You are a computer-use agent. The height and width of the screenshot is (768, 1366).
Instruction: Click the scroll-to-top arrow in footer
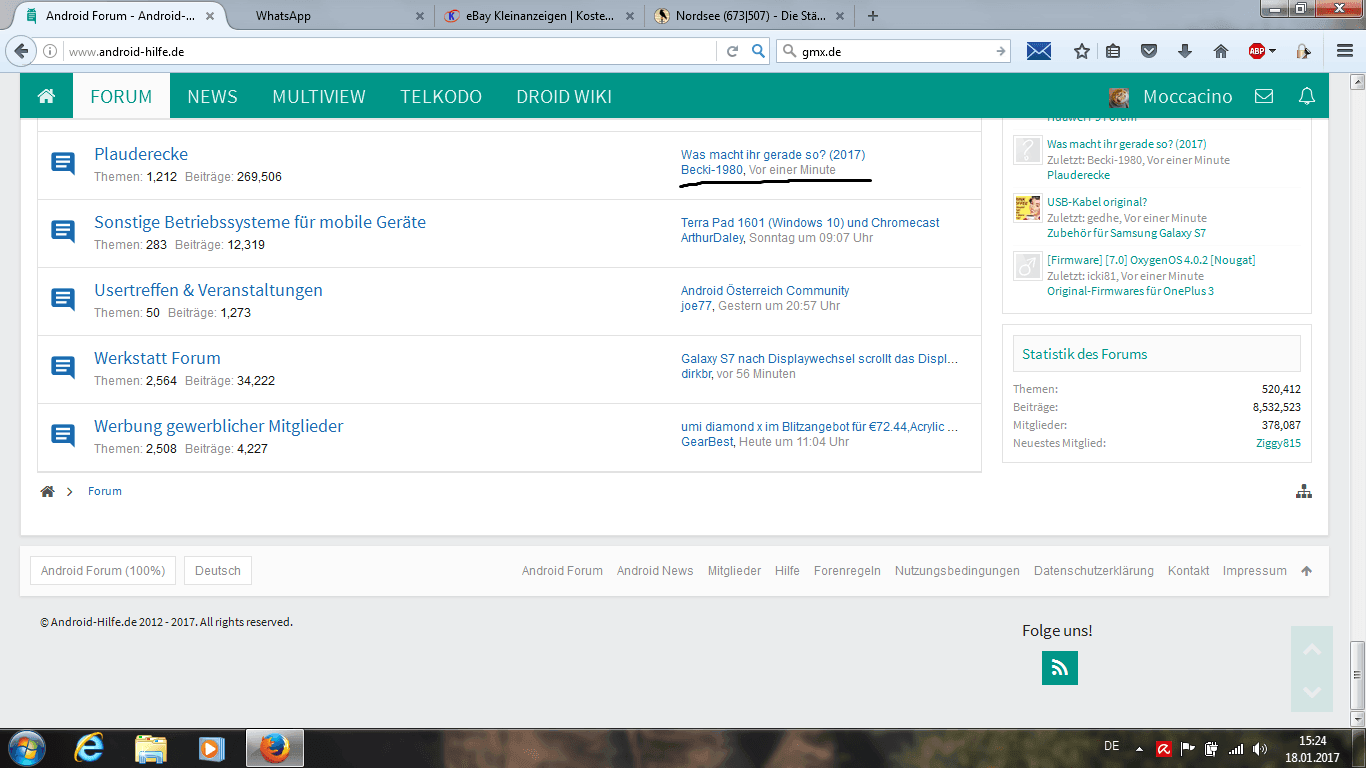(x=1306, y=571)
